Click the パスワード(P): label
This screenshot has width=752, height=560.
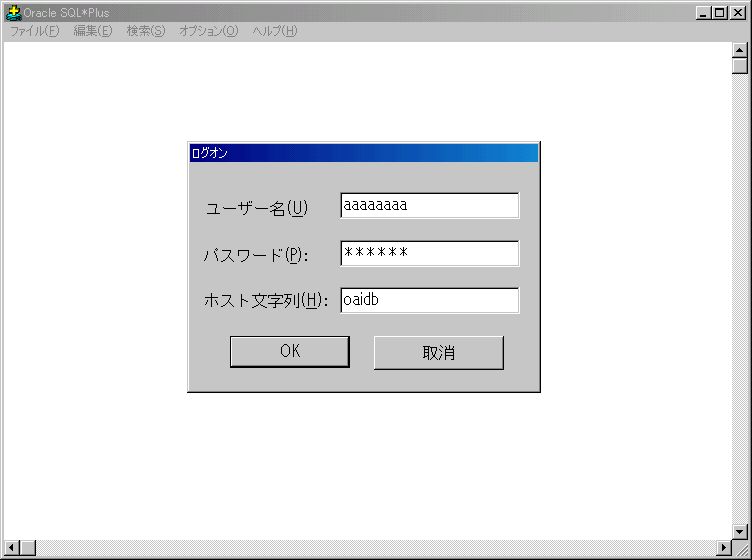(256, 255)
